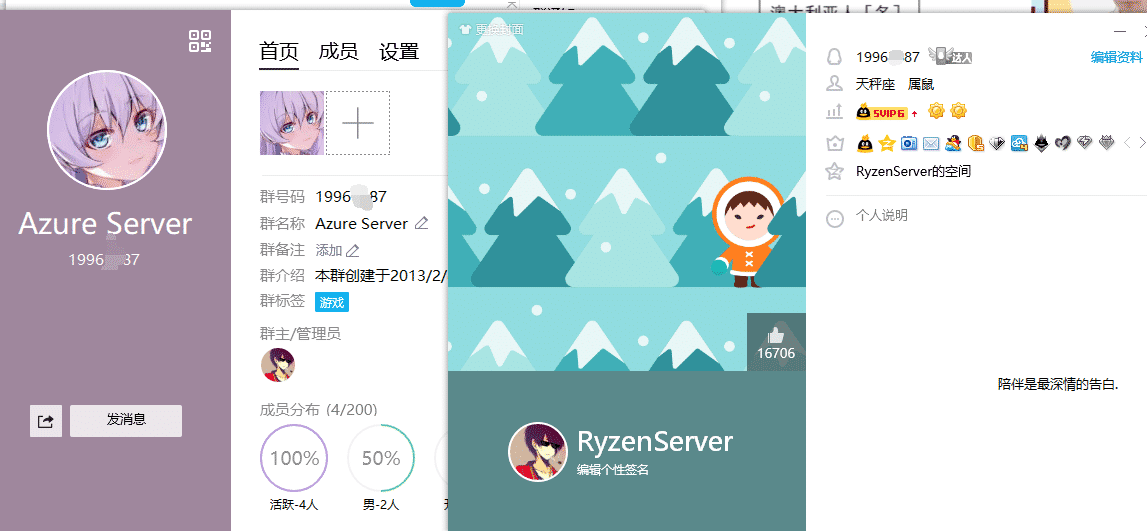Click the signature 陪伴是最深情的告白.
Image resolution: width=1147 pixels, height=531 pixels.
click(x=1058, y=384)
